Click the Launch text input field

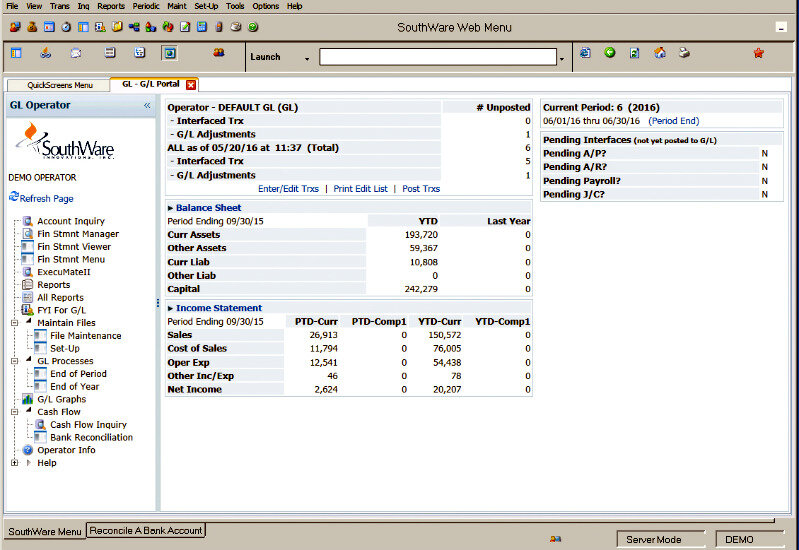pos(437,57)
